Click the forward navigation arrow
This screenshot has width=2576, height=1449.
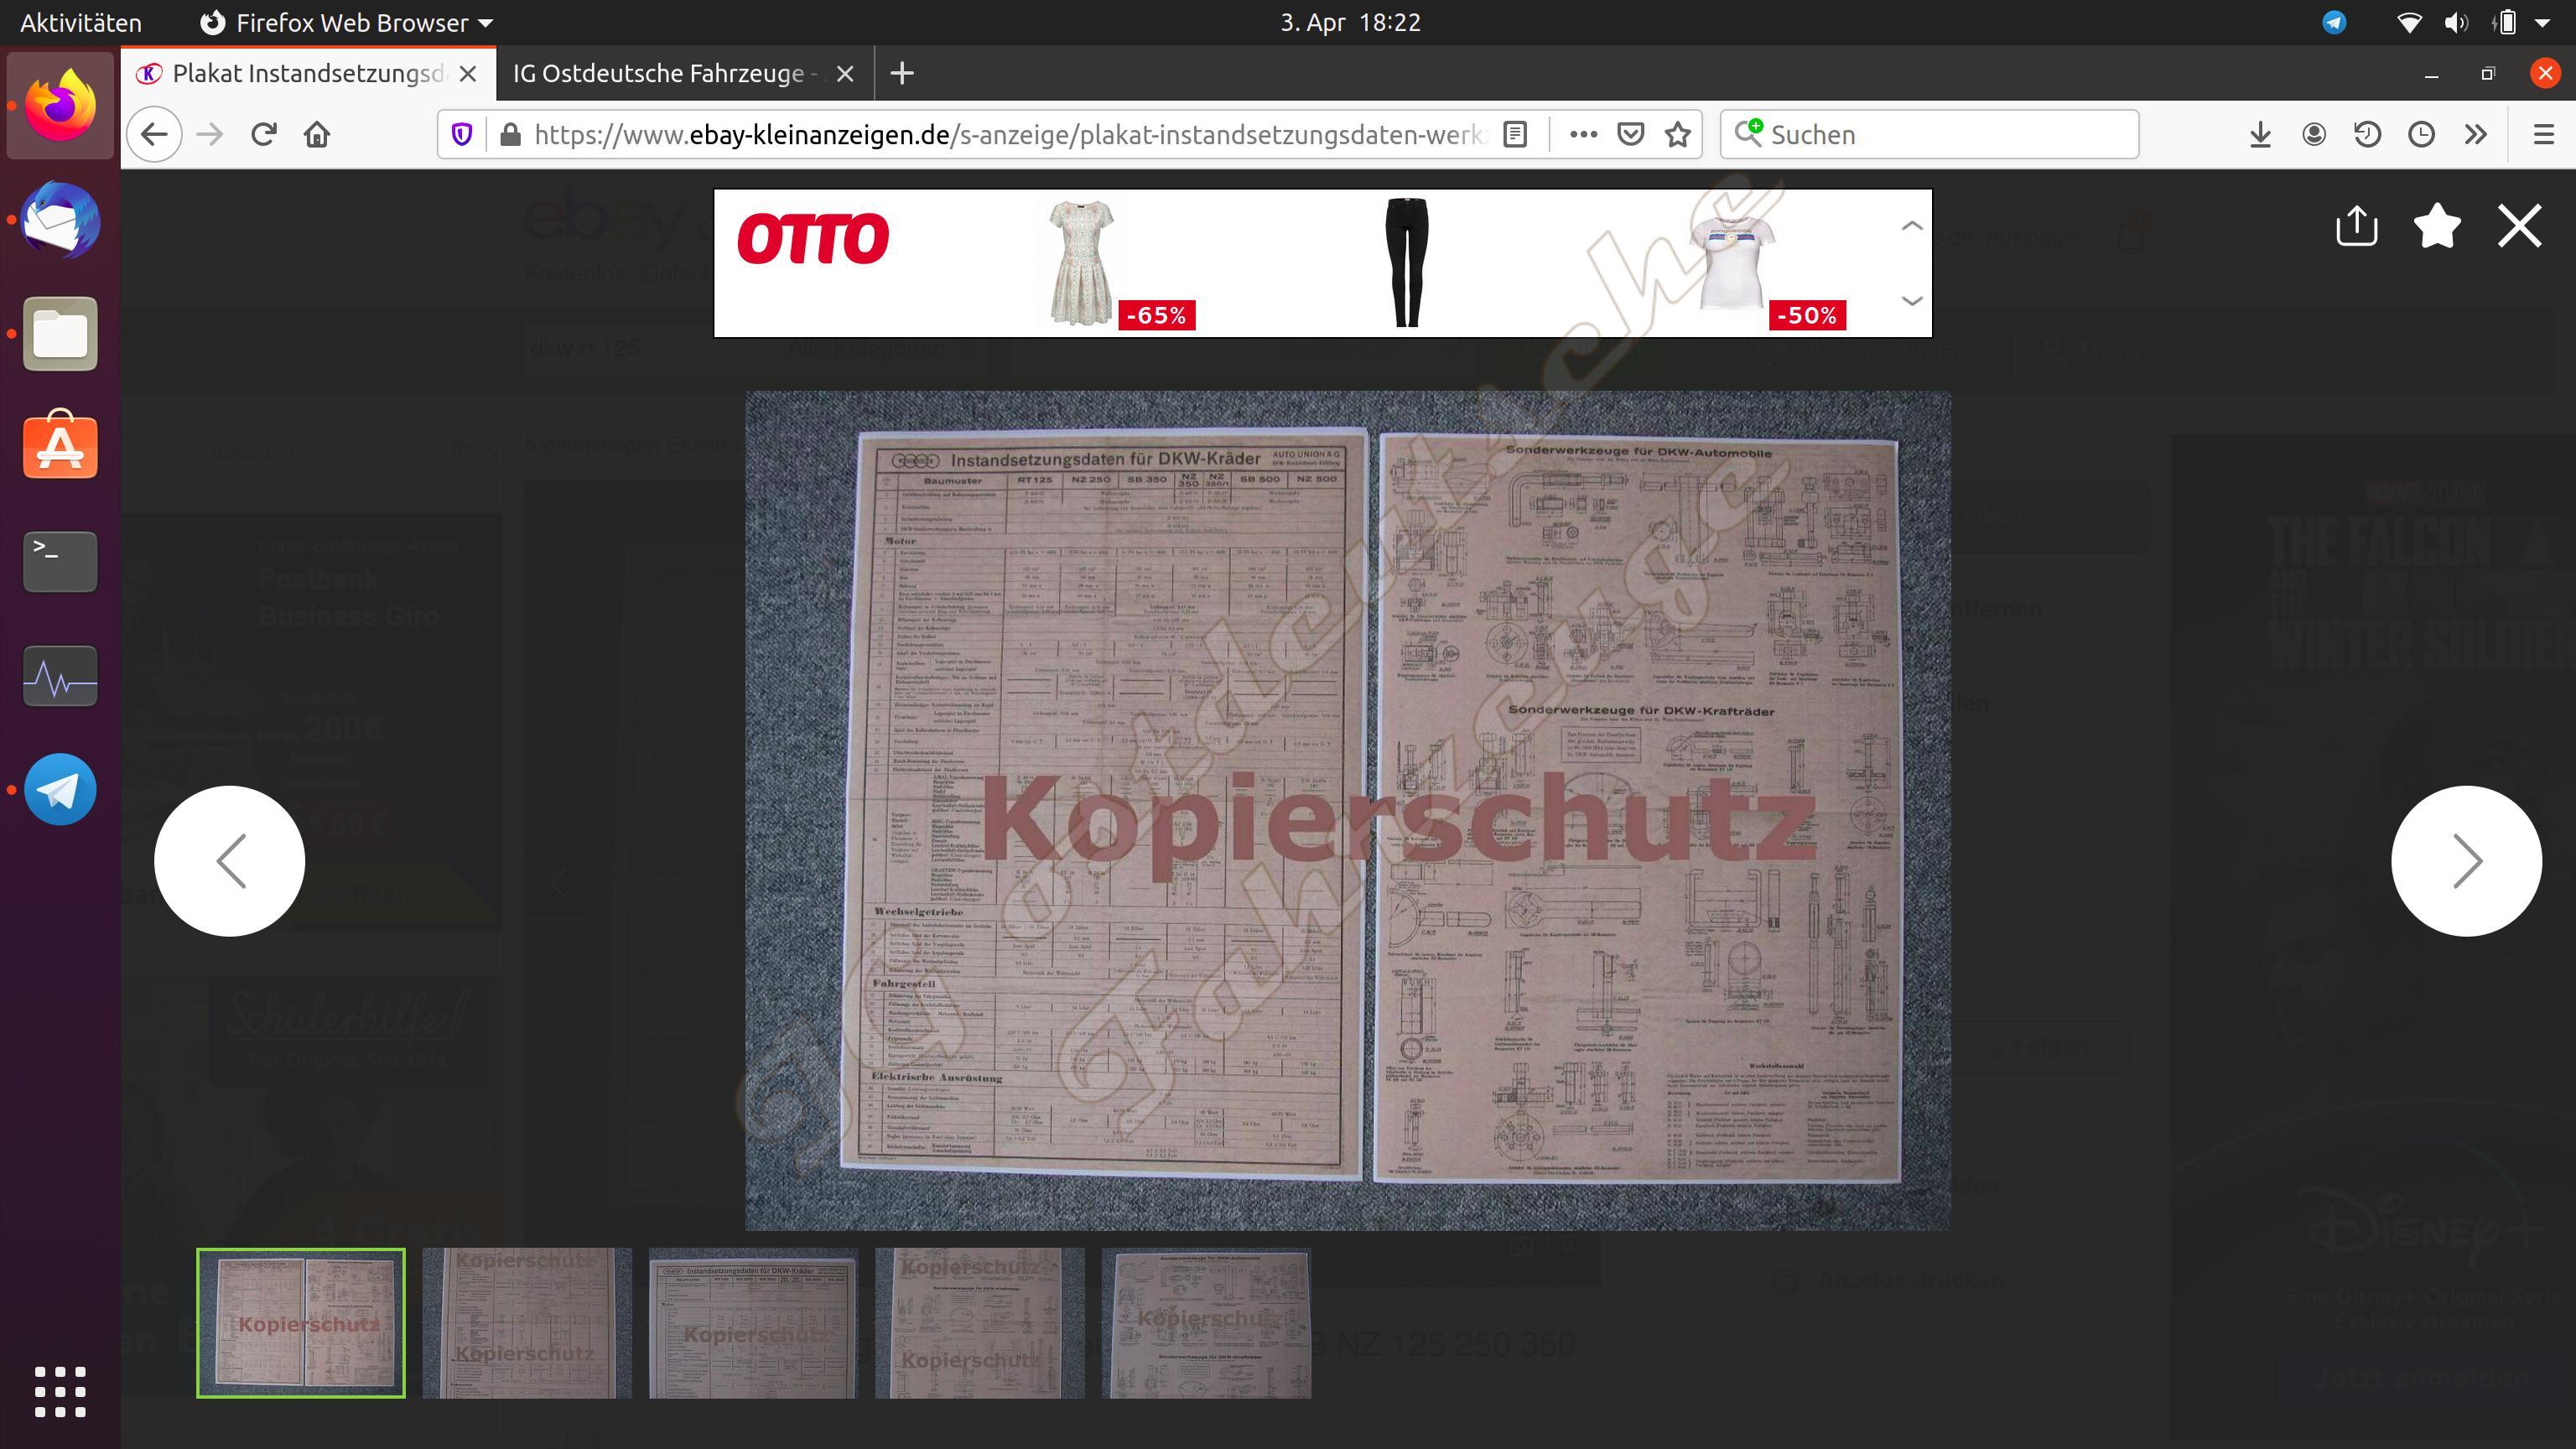(209, 134)
